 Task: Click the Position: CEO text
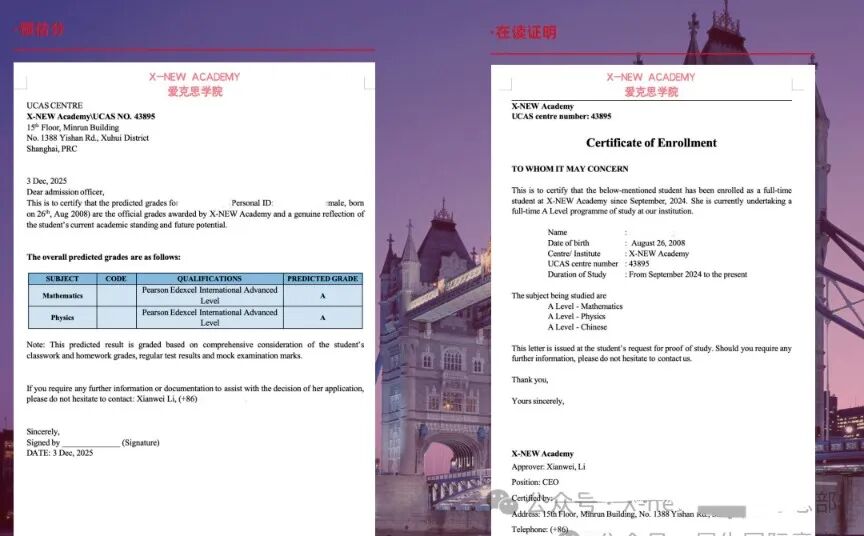point(534,482)
